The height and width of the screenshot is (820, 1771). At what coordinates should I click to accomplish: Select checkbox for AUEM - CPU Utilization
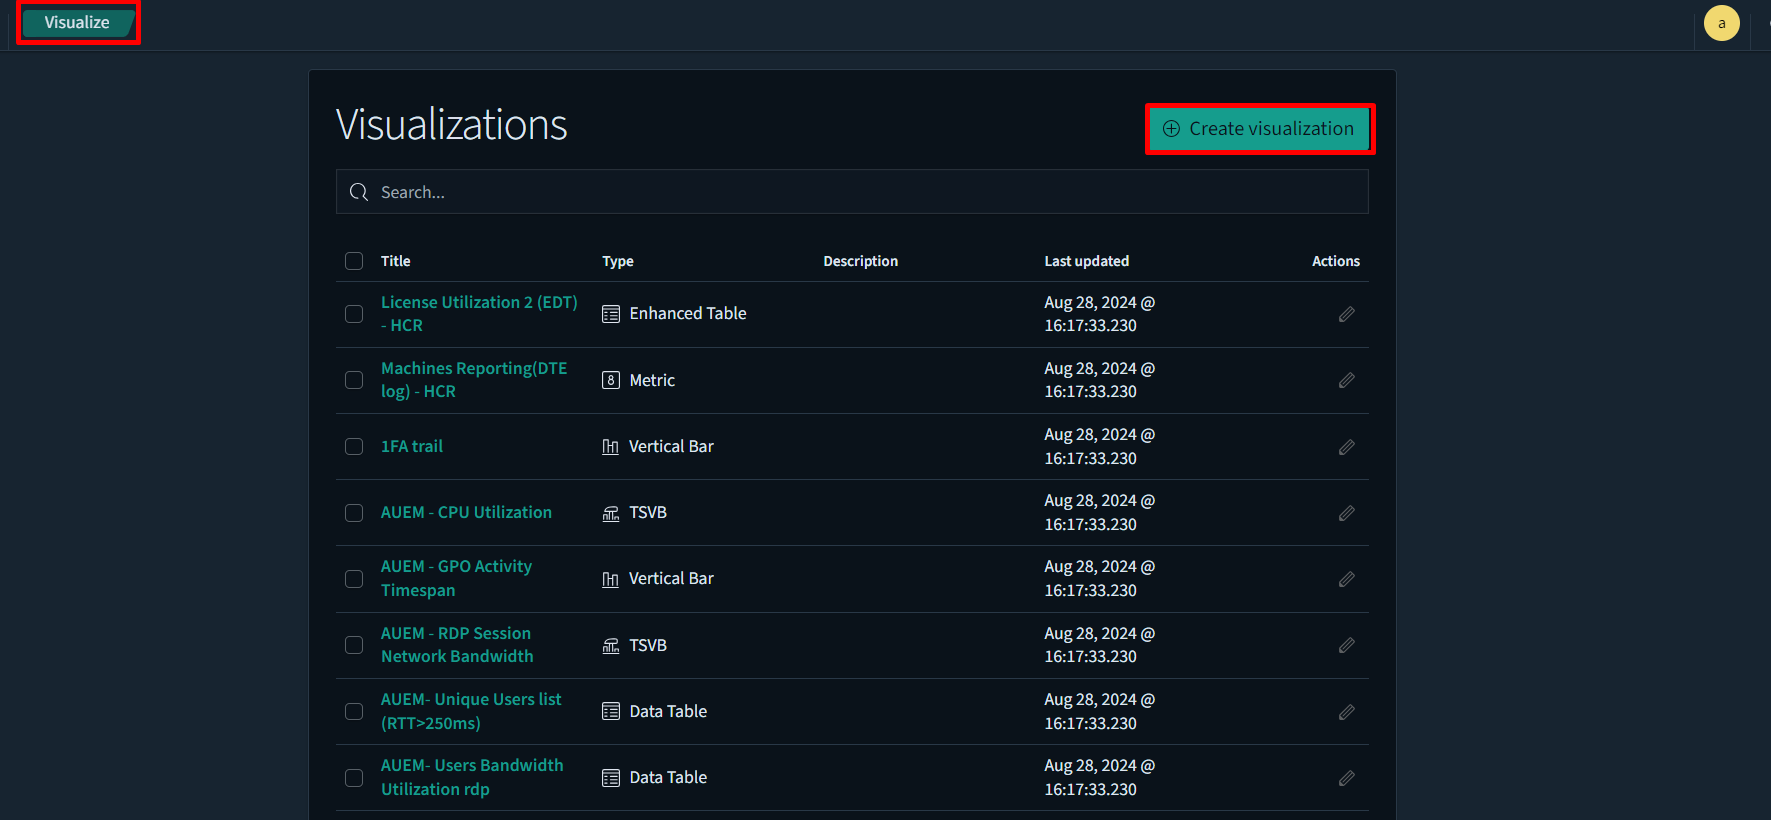354,513
